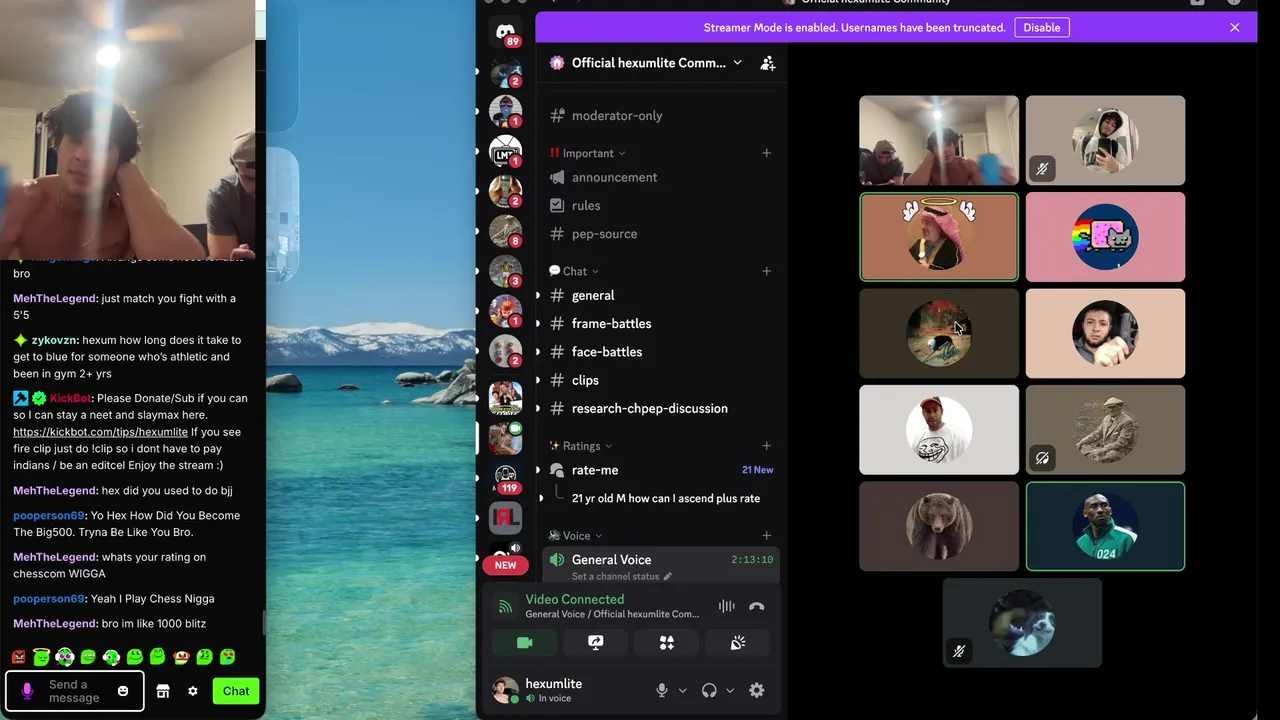
Task: Edit channel status pencil icon
Action: pyautogui.click(x=668, y=577)
